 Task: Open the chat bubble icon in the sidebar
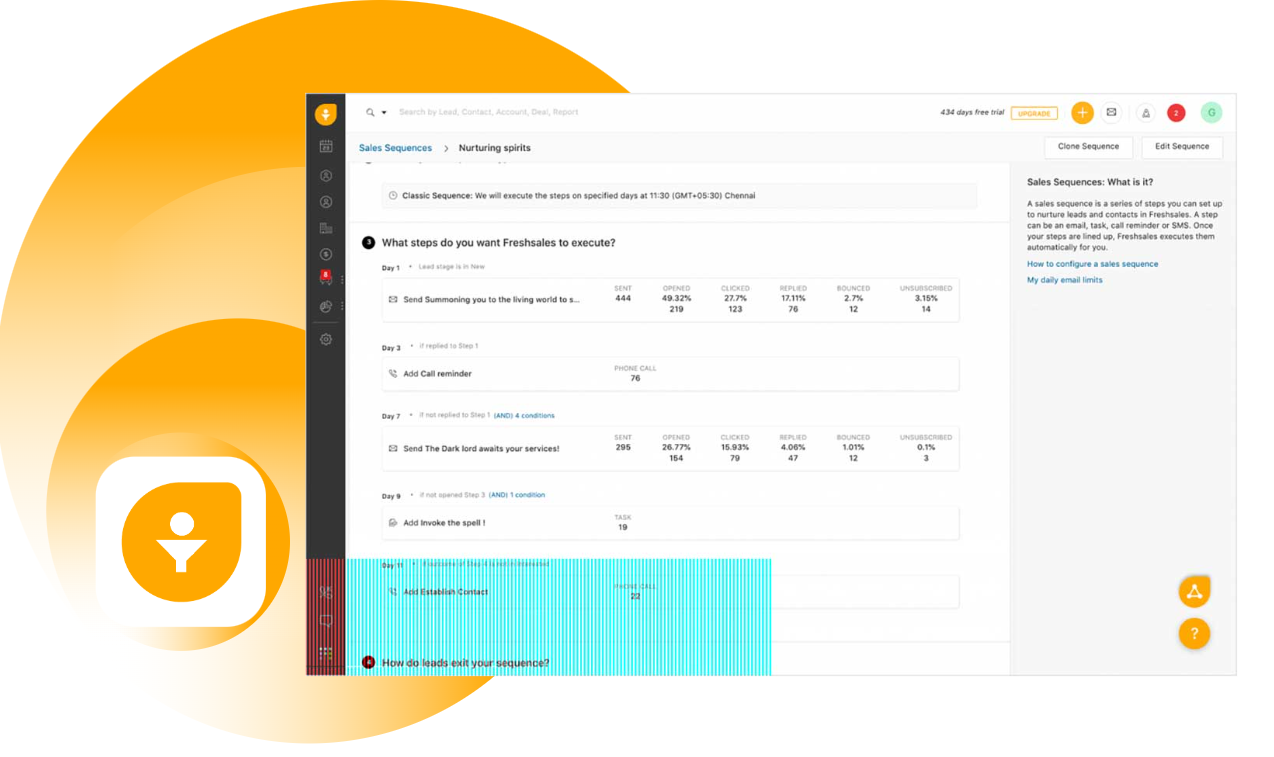click(x=326, y=622)
